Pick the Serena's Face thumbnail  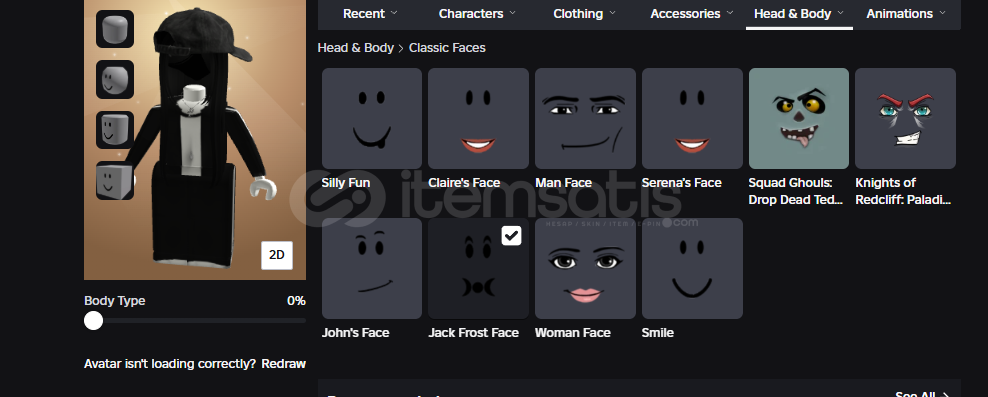pyautogui.click(x=692, y=118)
